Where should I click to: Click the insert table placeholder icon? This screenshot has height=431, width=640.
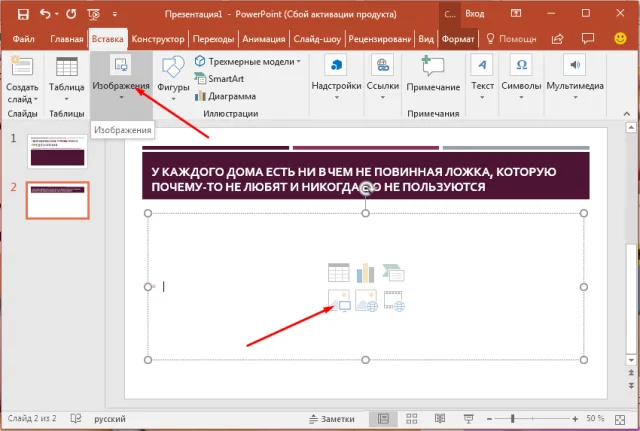[x=338, y=273]
